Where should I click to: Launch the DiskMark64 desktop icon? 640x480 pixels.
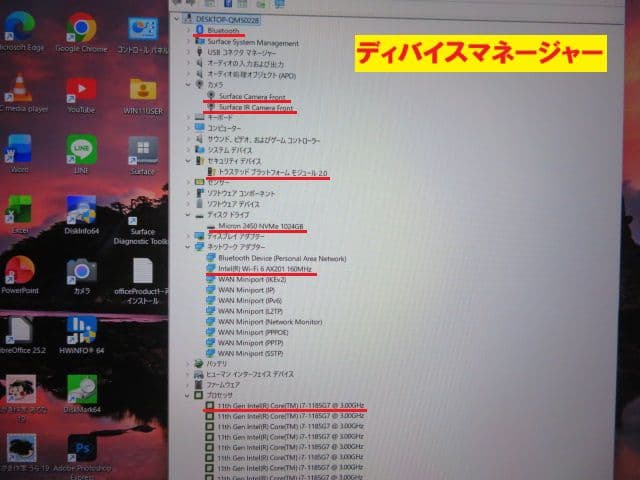click(x=81, y=390)
